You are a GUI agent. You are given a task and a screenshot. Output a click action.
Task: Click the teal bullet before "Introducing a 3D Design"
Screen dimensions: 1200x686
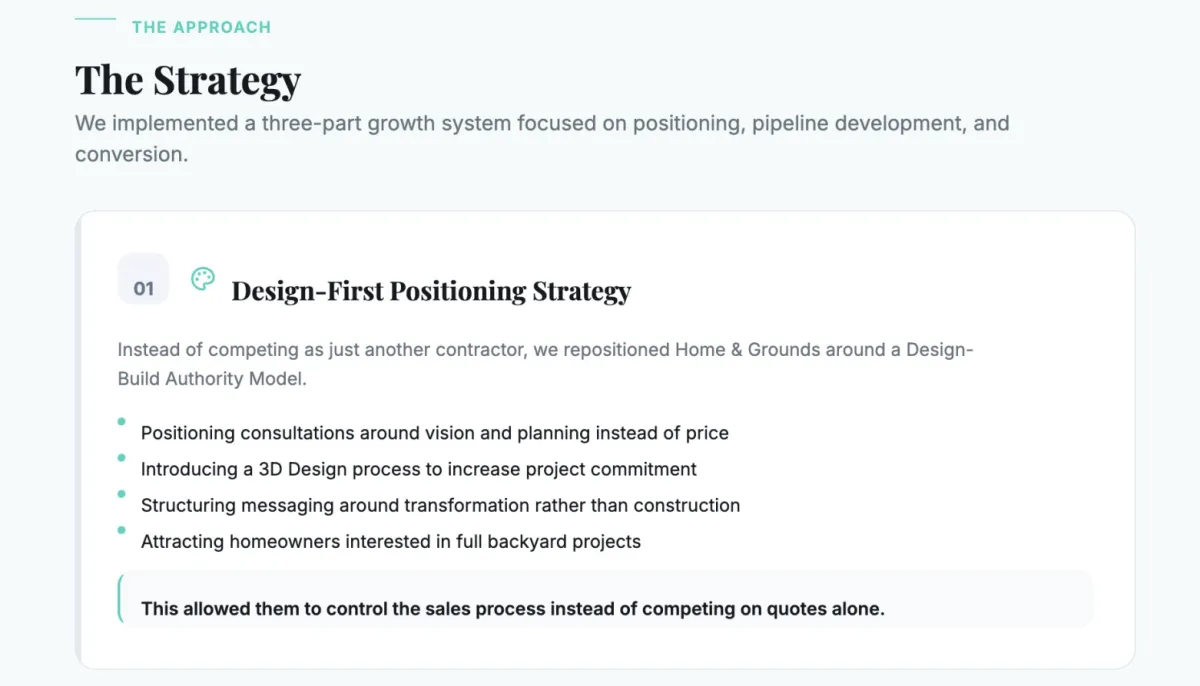pos(122,458)
